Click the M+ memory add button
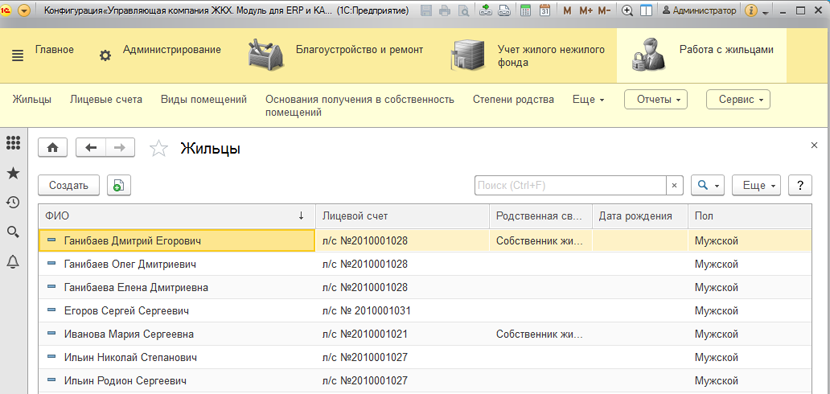This screenshot has width=830, height=394. (x=585, y=11)
